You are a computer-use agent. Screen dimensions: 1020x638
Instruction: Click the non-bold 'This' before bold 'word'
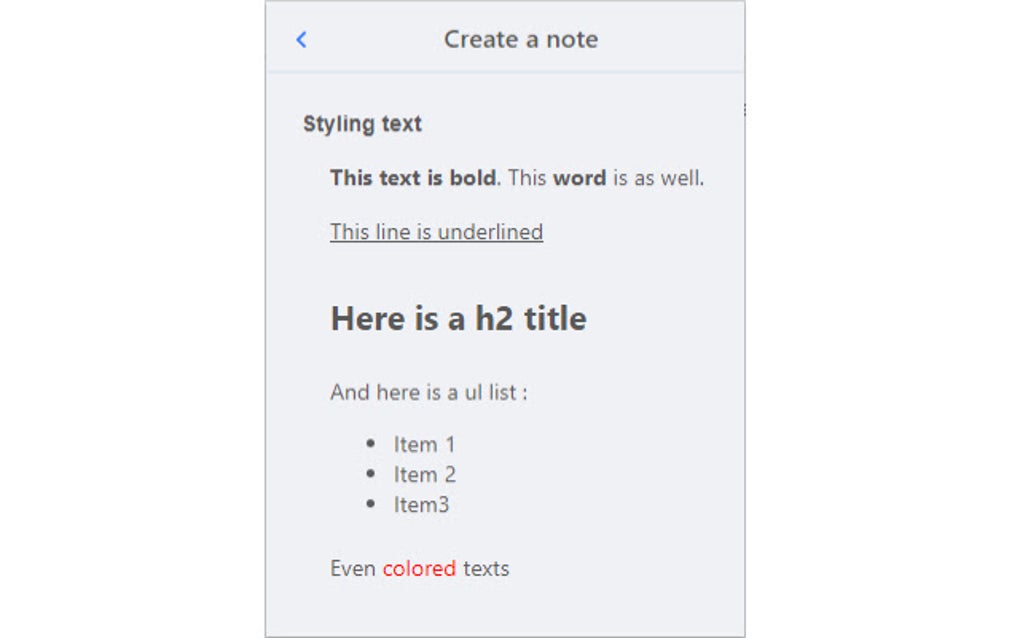click(x=526, y=178)
